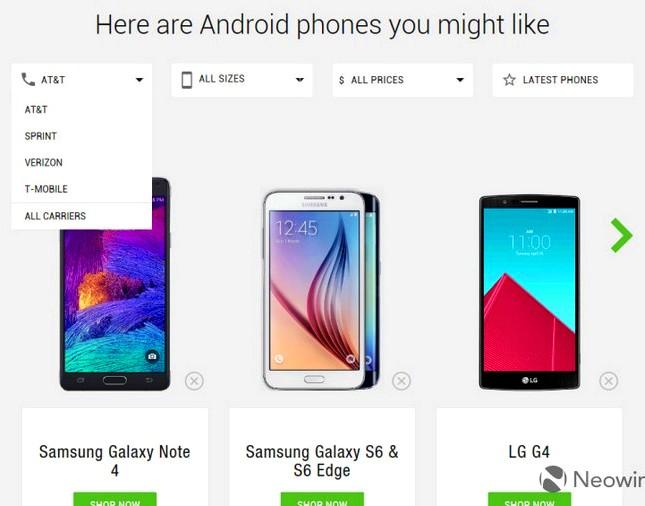
Task: Click the phone handset icon beside AT&T
Action: point(28,79)
